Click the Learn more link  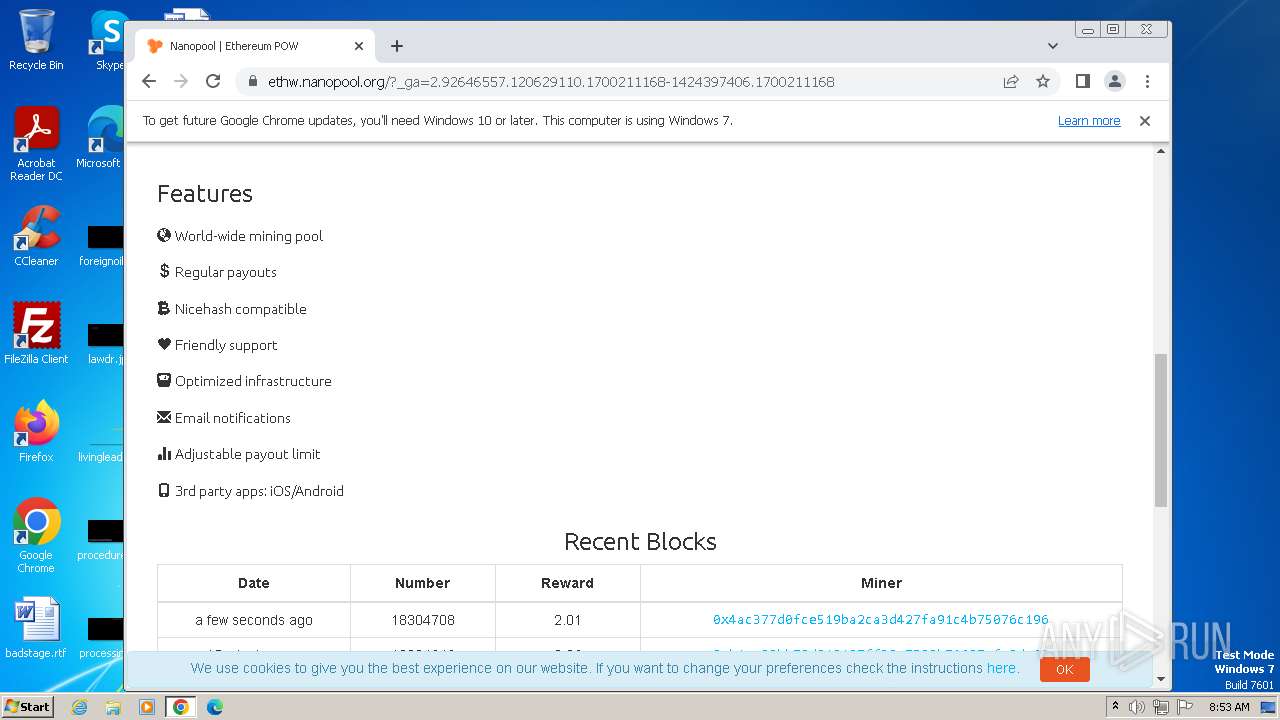click(x=1089, y=120)
